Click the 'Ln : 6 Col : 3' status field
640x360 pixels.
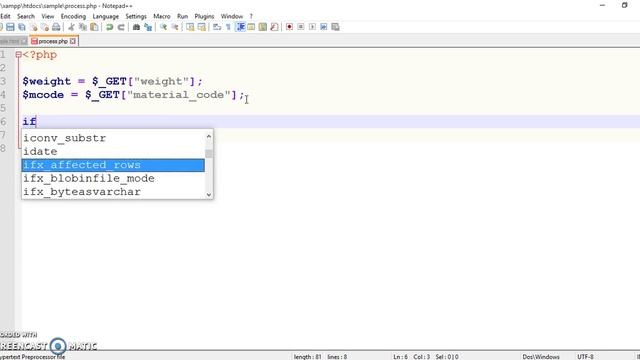411,357
